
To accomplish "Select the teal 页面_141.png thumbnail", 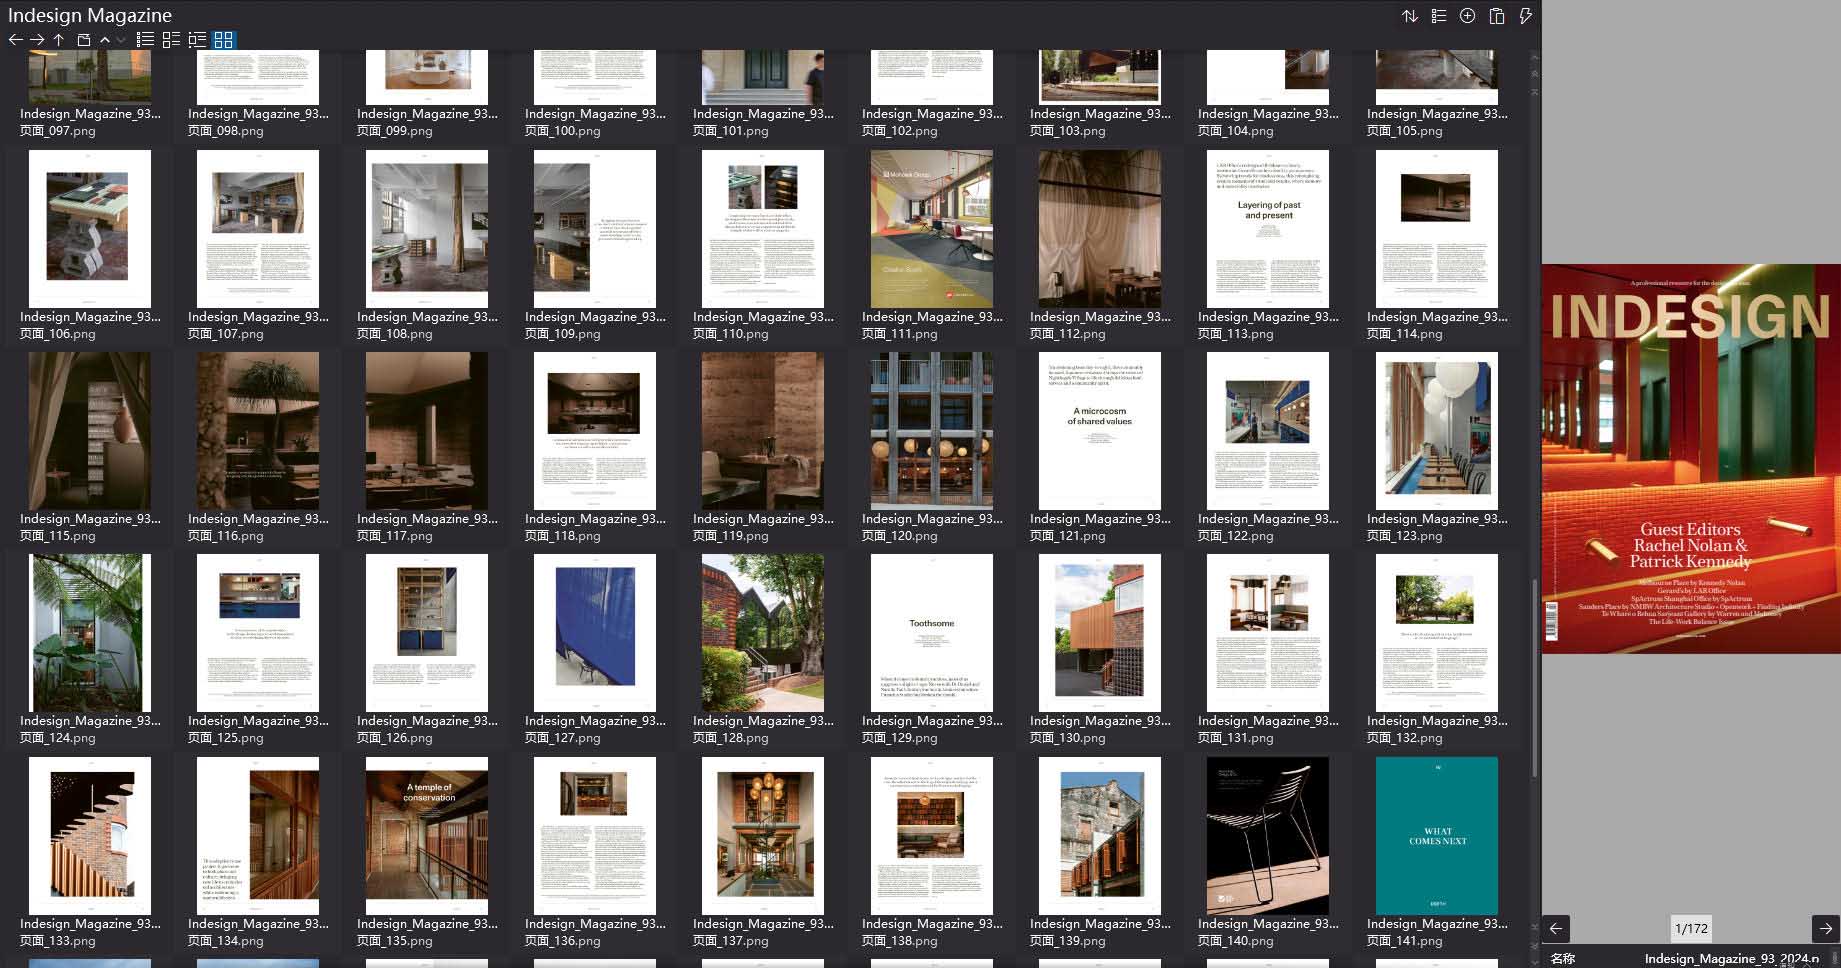I will click(1436, 835).
